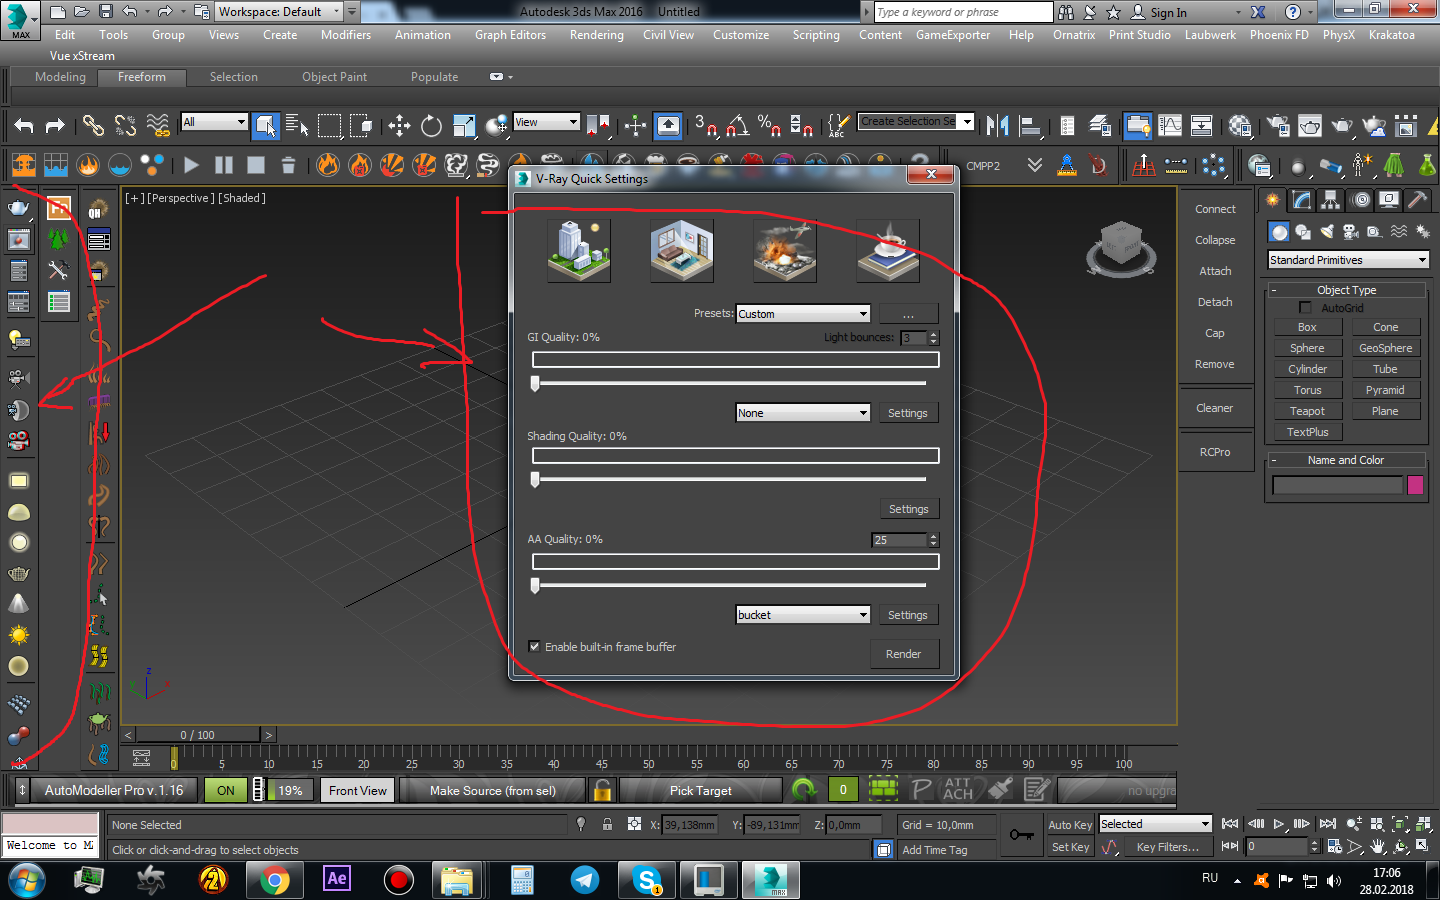This screenshot has width=1440, height=900.
Task: Open the bucket sampler dropdown
Action: [x=803, y=615]
